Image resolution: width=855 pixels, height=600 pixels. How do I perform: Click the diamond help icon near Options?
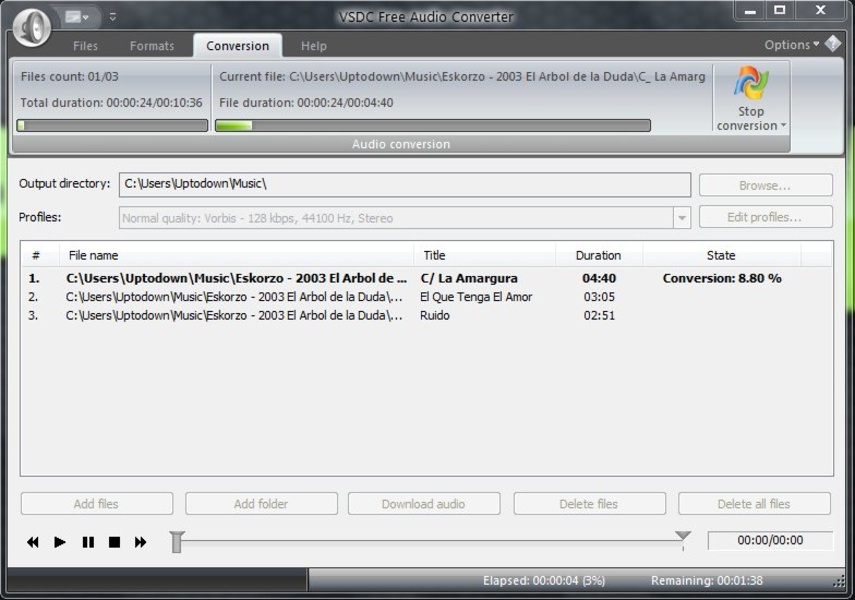click(833, 44)
